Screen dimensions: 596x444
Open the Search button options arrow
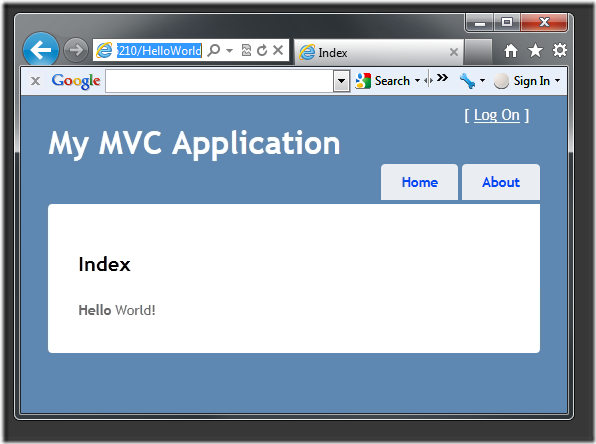[417, 81]
